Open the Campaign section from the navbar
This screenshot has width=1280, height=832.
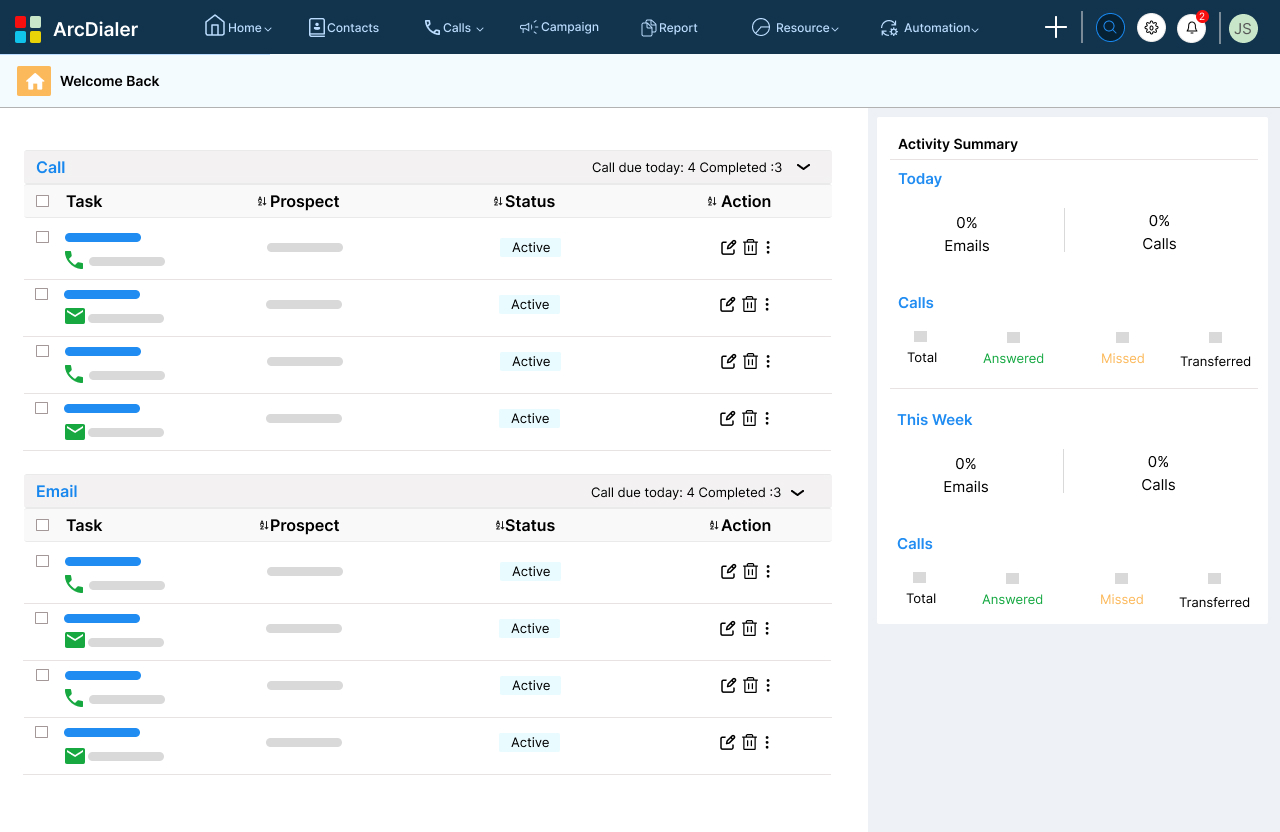(559, 27)
